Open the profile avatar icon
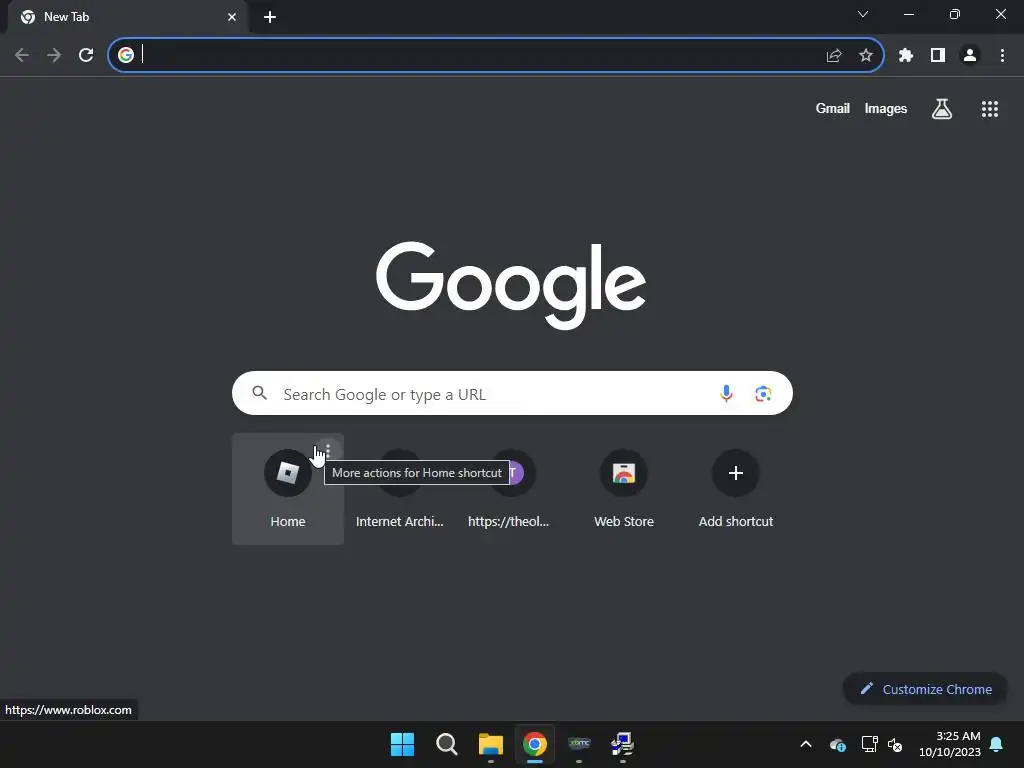The width and height of the screenshot is (1024, 768). point(970,55)
